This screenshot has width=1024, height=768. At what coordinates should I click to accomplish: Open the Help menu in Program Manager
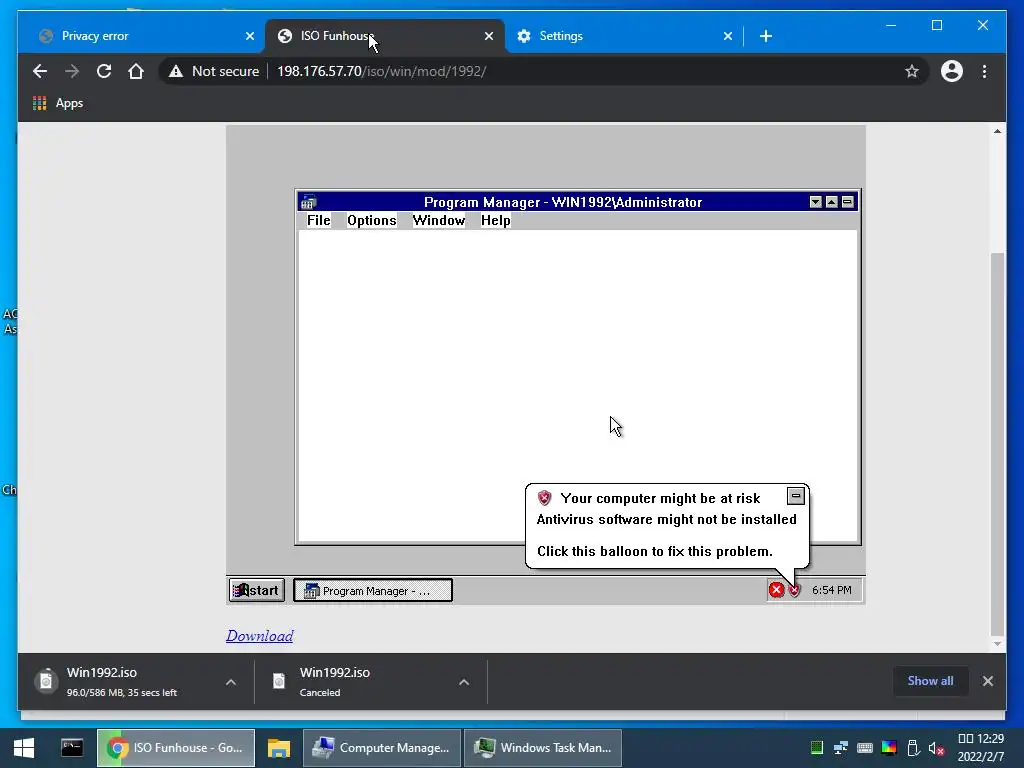(x=496, y=221)
